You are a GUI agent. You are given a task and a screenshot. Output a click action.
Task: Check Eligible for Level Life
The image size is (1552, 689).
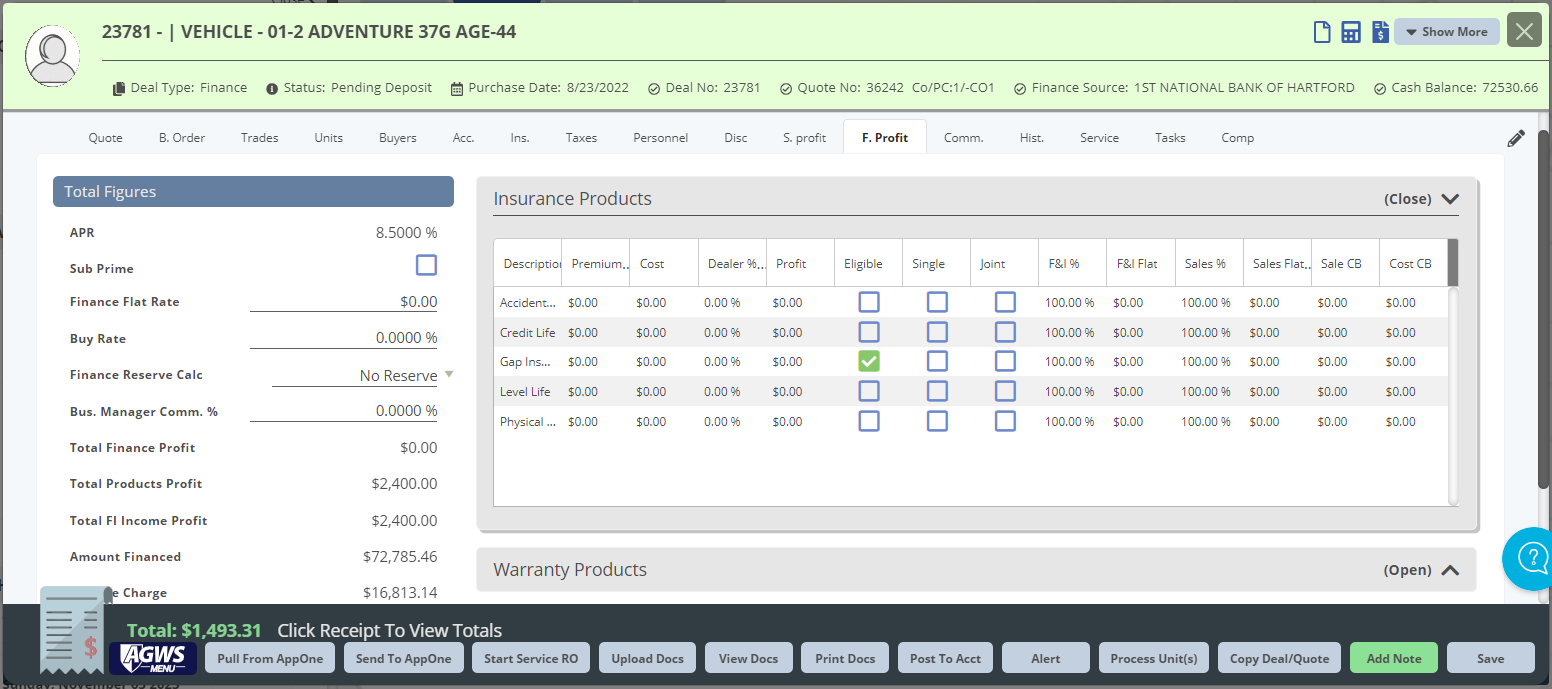869,391
